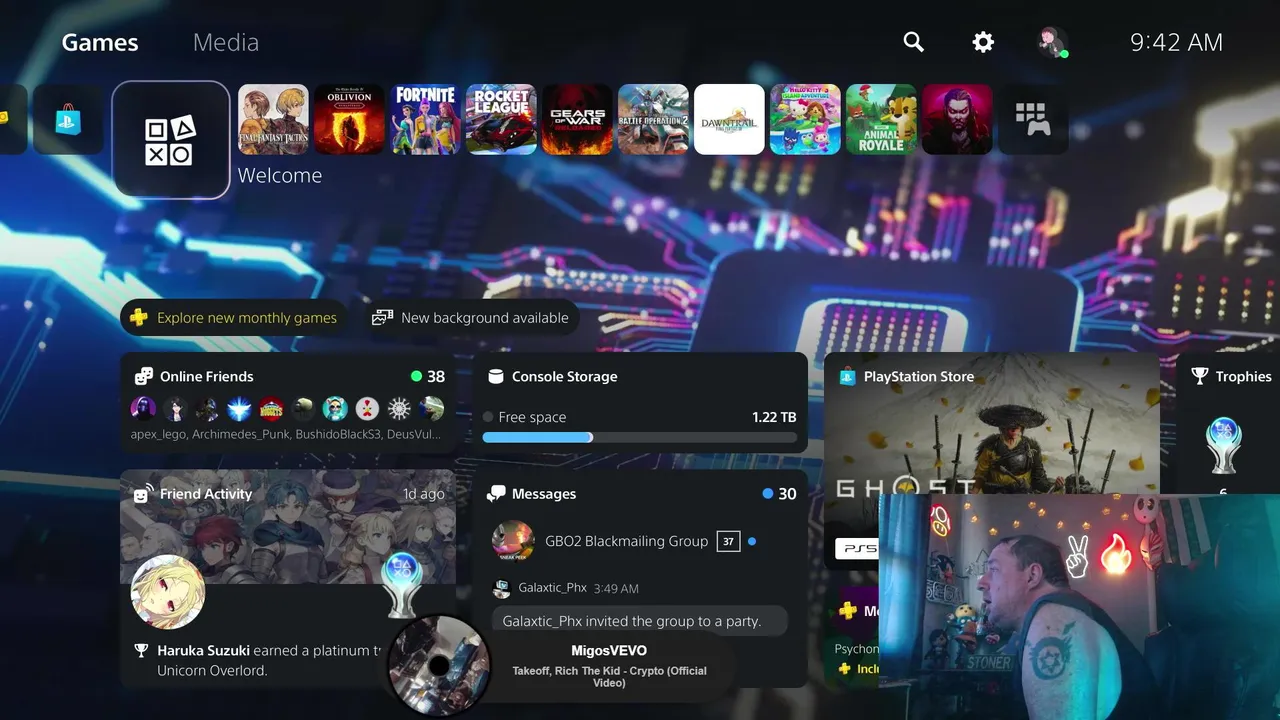The height and width of the screenshot is (720, 1280).
Task: Launch Hello Kitty Island Adventure tile
Action: coord(805,119)
